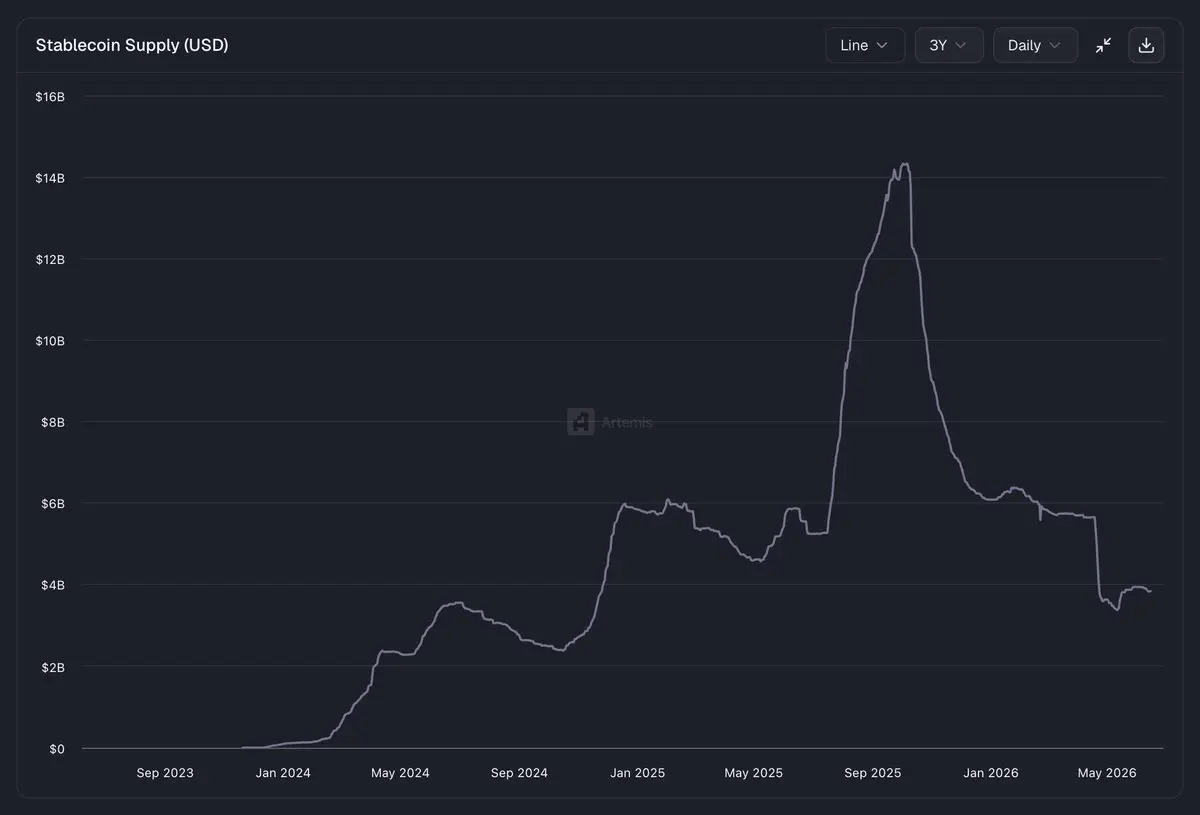Click the Jan 2024 x-axis label

[283, 773]
